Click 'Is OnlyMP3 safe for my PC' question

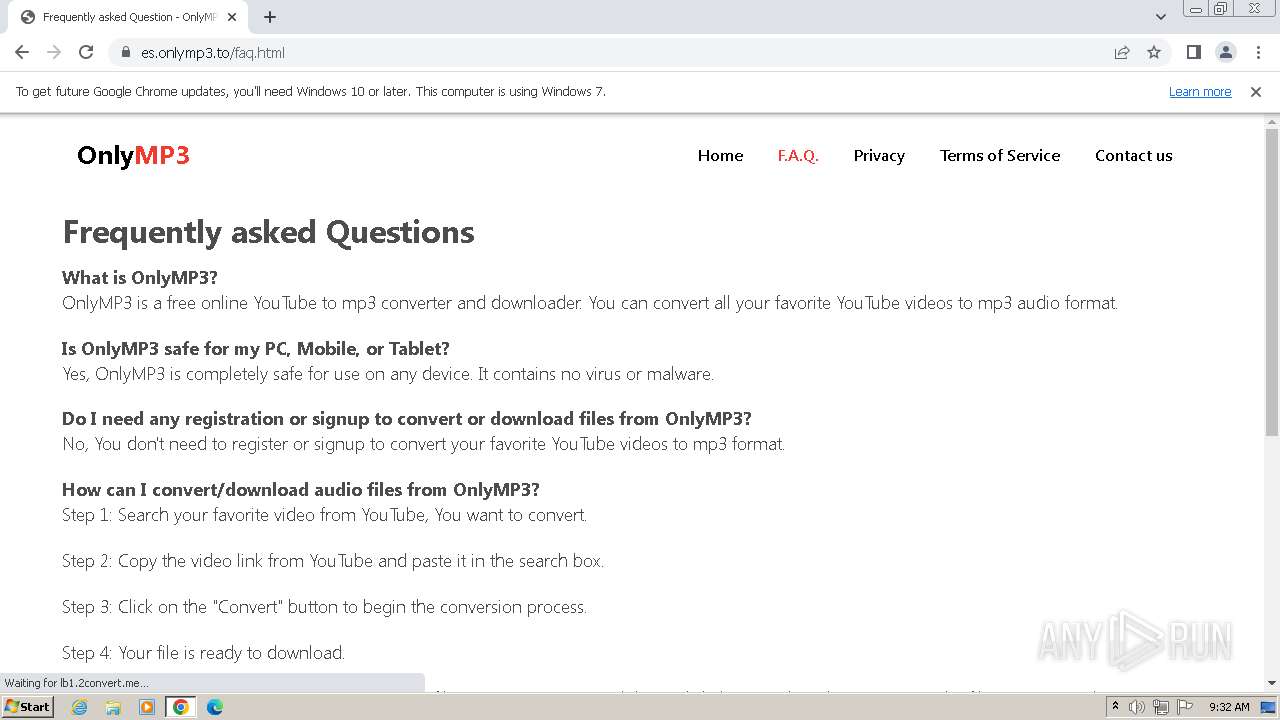256,348
